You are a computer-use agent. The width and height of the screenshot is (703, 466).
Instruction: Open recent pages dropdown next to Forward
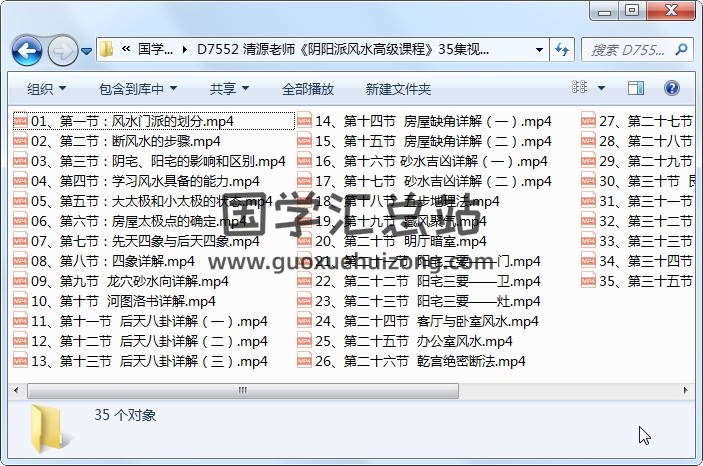point(87,50)
